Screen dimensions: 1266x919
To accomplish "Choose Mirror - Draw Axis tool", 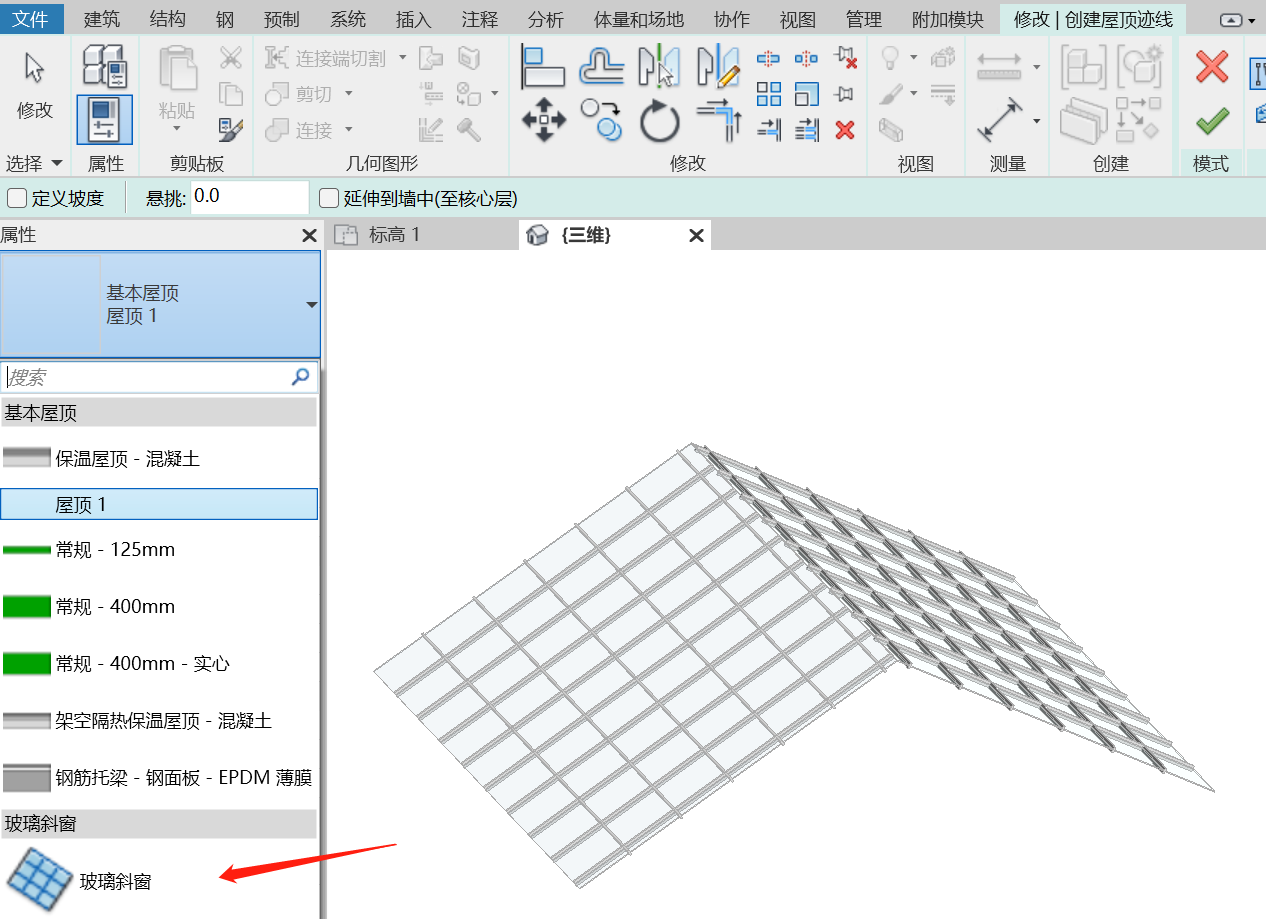I will (x=717, y=66).
